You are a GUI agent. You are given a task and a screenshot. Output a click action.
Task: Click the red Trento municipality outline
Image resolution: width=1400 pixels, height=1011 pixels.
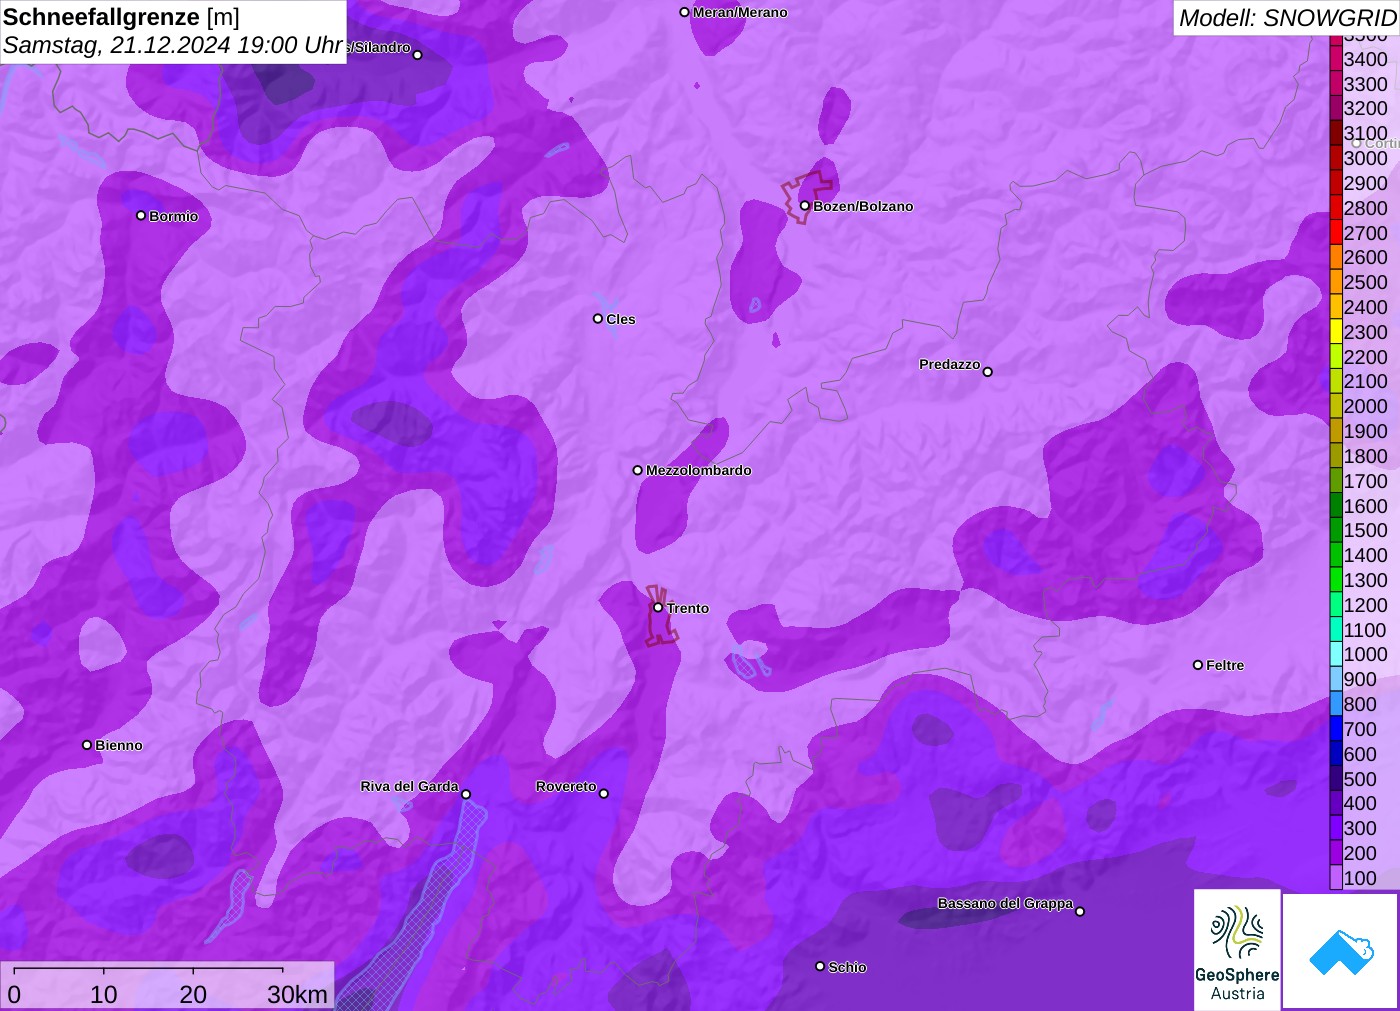[660, 616]
